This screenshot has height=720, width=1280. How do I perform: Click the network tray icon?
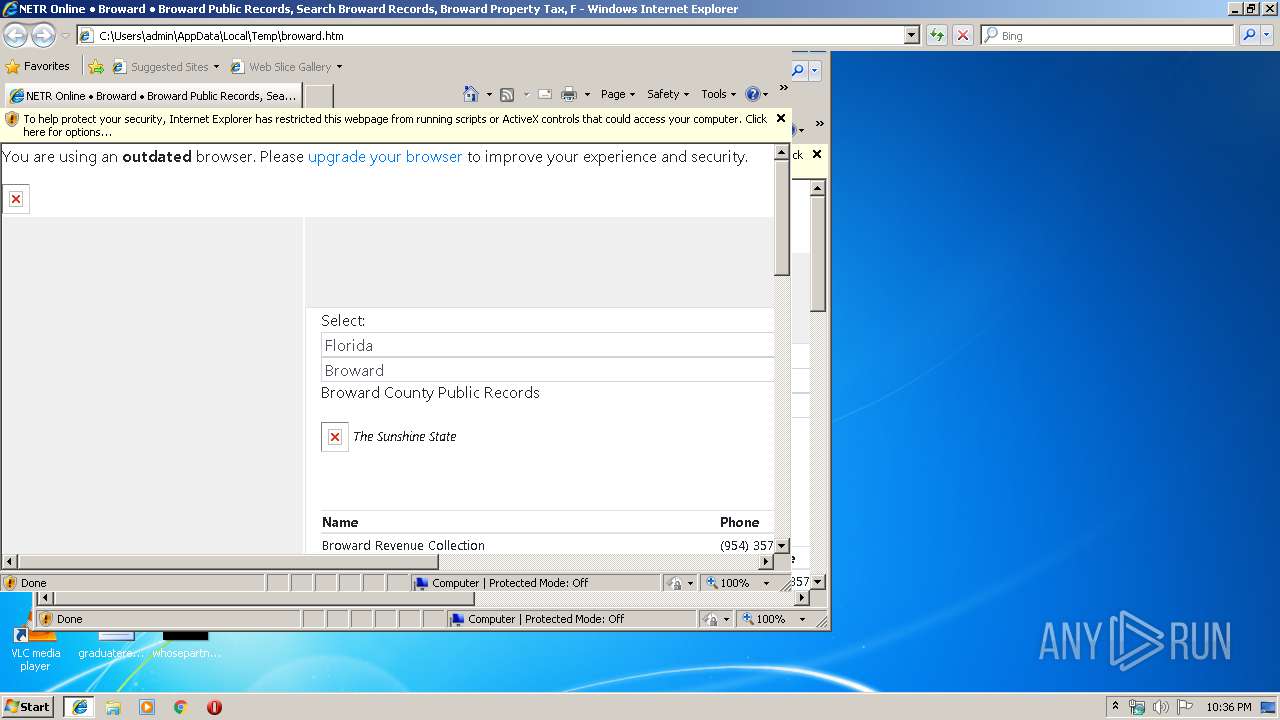click(x=1137, y=707)
